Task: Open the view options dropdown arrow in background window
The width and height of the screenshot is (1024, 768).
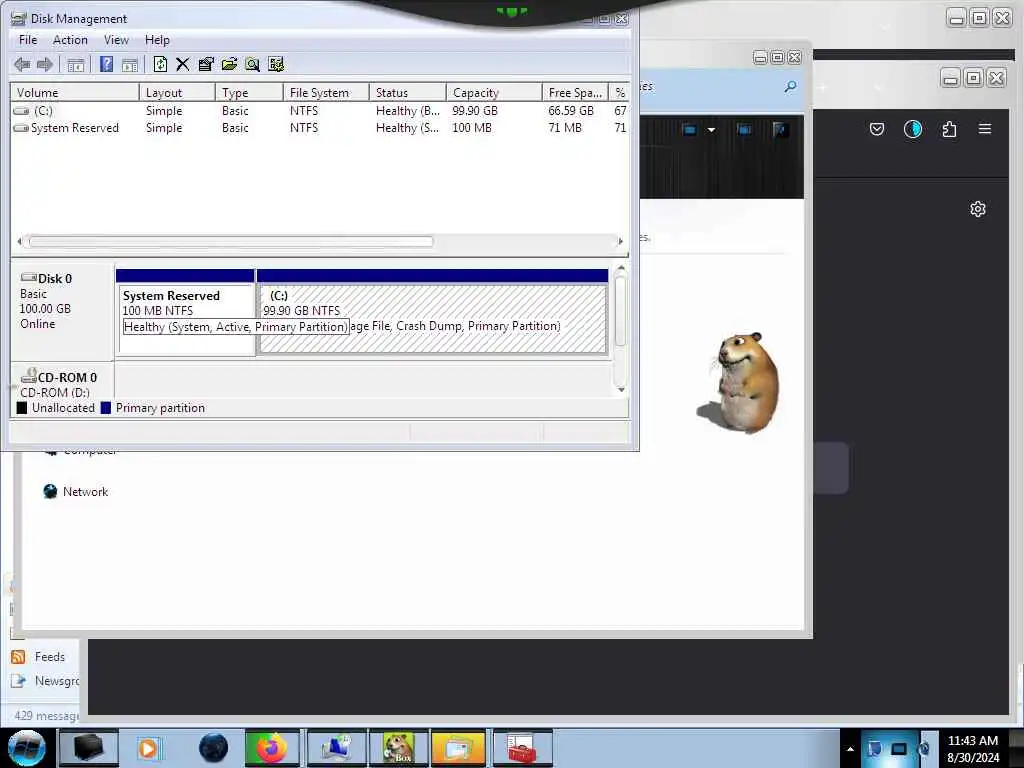Action: [x=711, y=129]
